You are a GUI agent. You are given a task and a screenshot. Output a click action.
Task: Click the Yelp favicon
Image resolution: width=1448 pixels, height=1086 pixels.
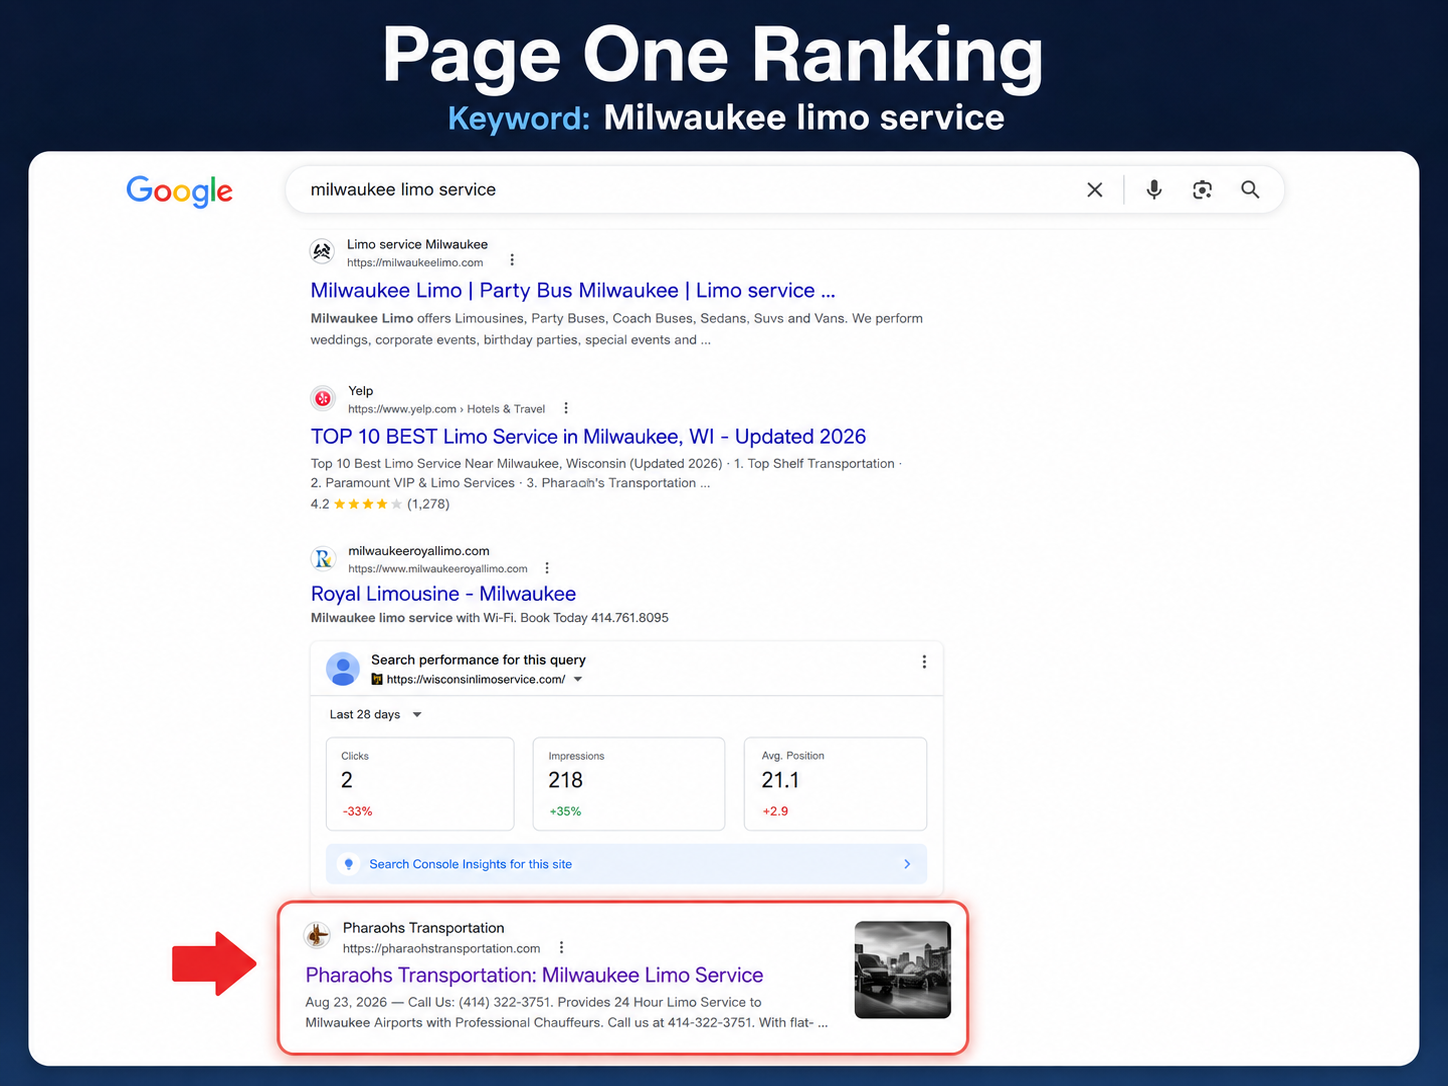[x=322, y=398]
